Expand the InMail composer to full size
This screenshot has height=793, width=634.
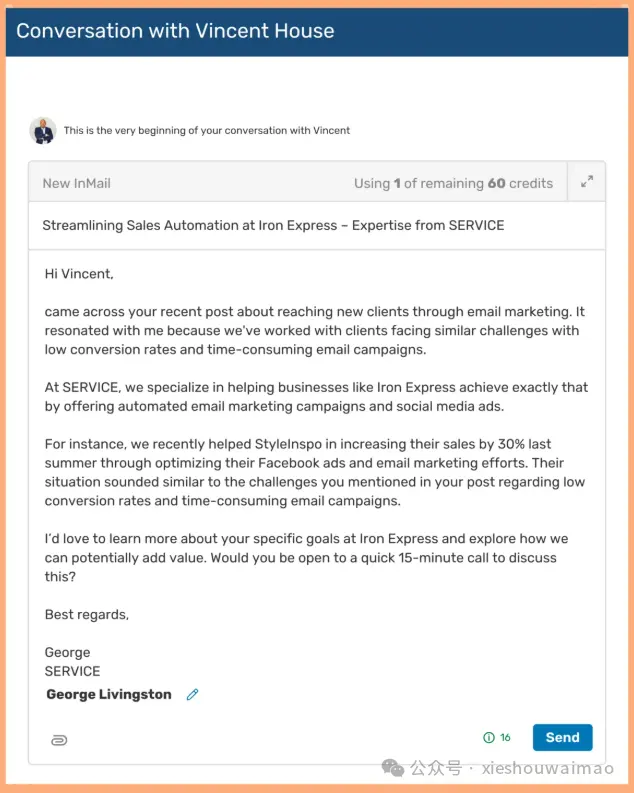pos(586,182)
